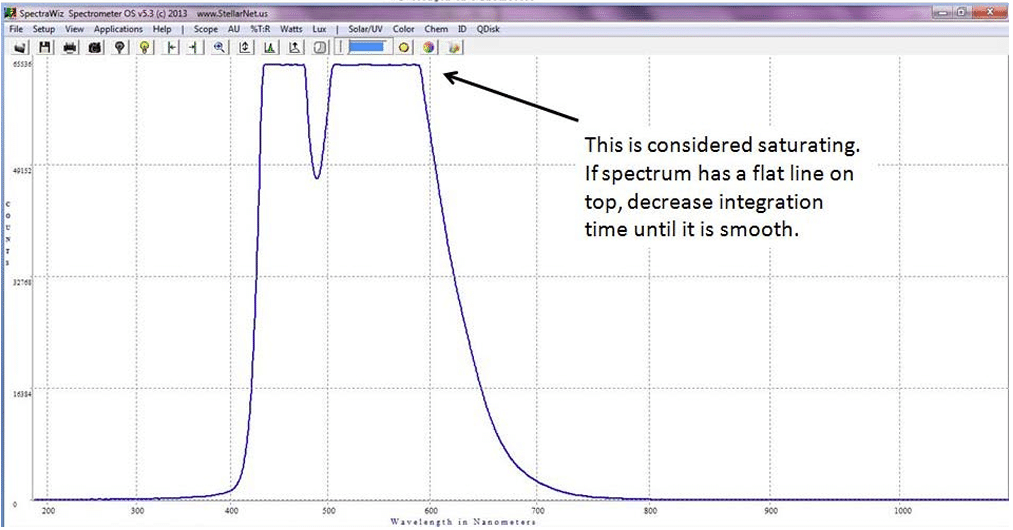Image resolution: width=1013 pixels, height=530 pixels.
Task: Open the Applications menu
Action: [x=119, y=30]
